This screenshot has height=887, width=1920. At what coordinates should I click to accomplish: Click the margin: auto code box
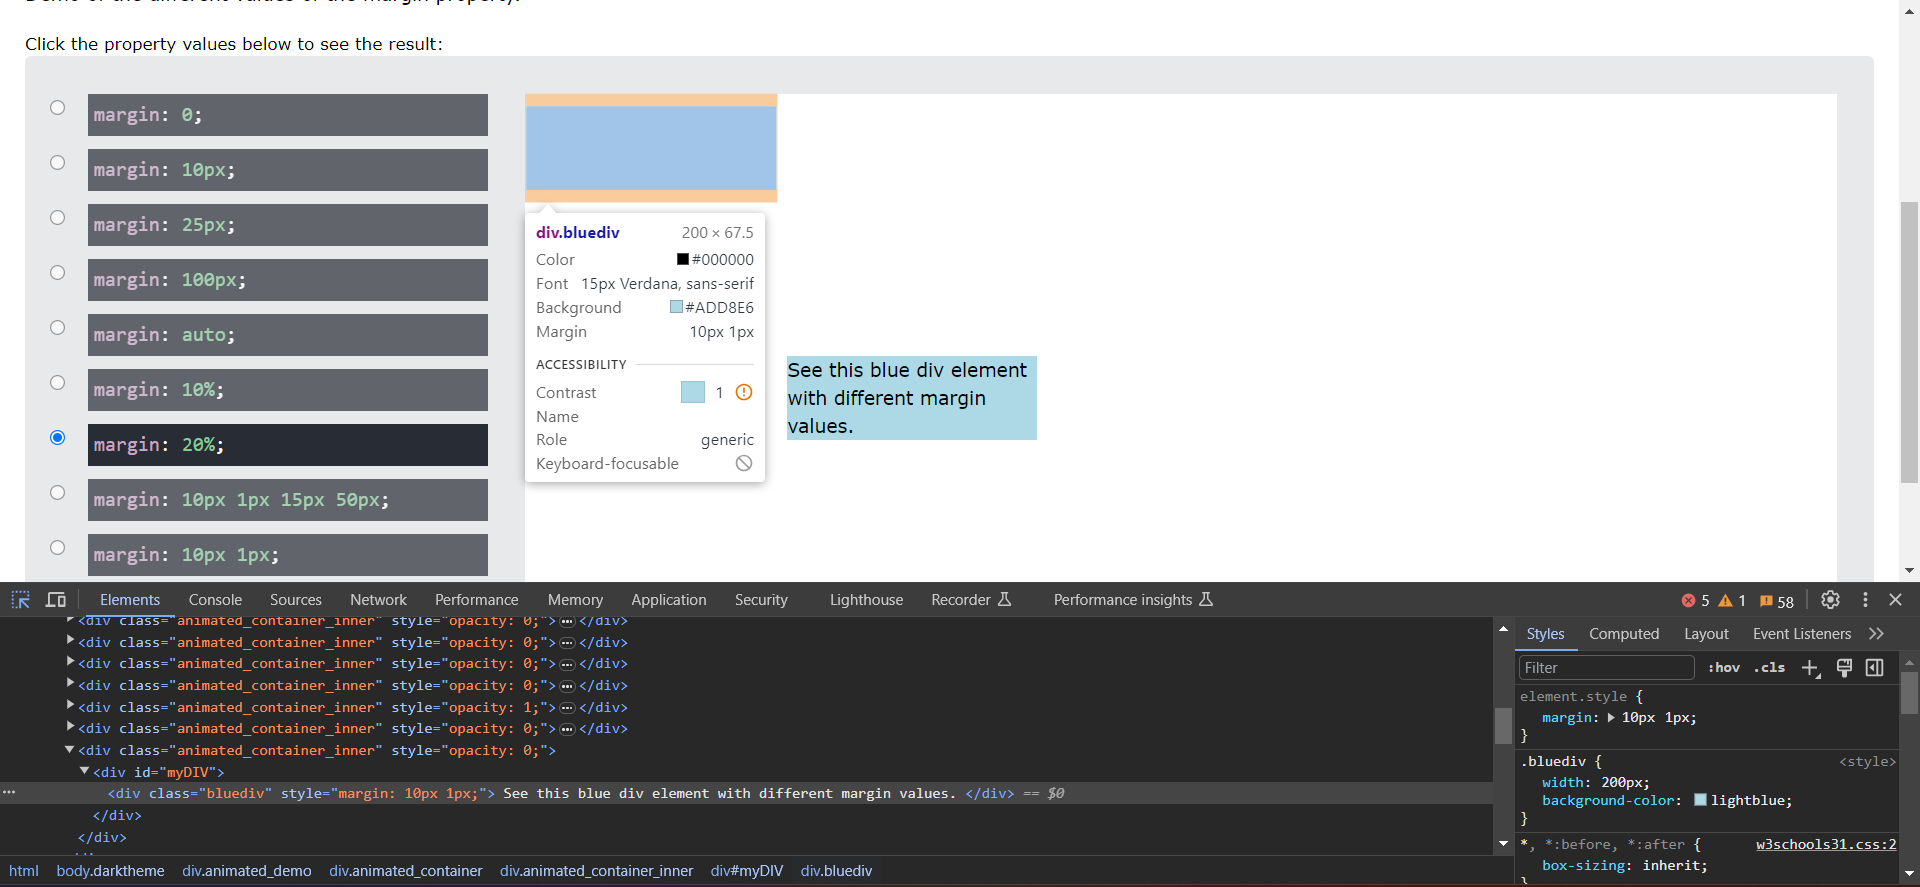click(x=288, y=335)
